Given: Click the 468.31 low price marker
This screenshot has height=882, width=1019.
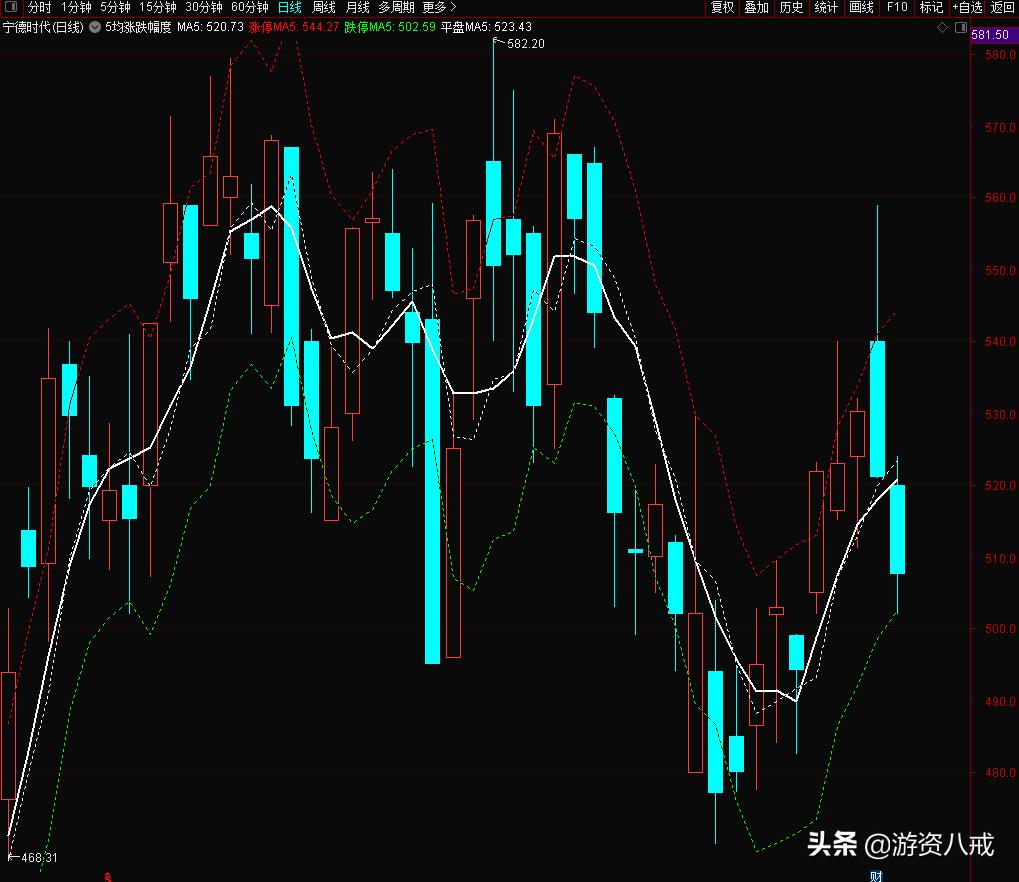Looking at the screenshot, I should pyautogui.click(x=40, y=858).
